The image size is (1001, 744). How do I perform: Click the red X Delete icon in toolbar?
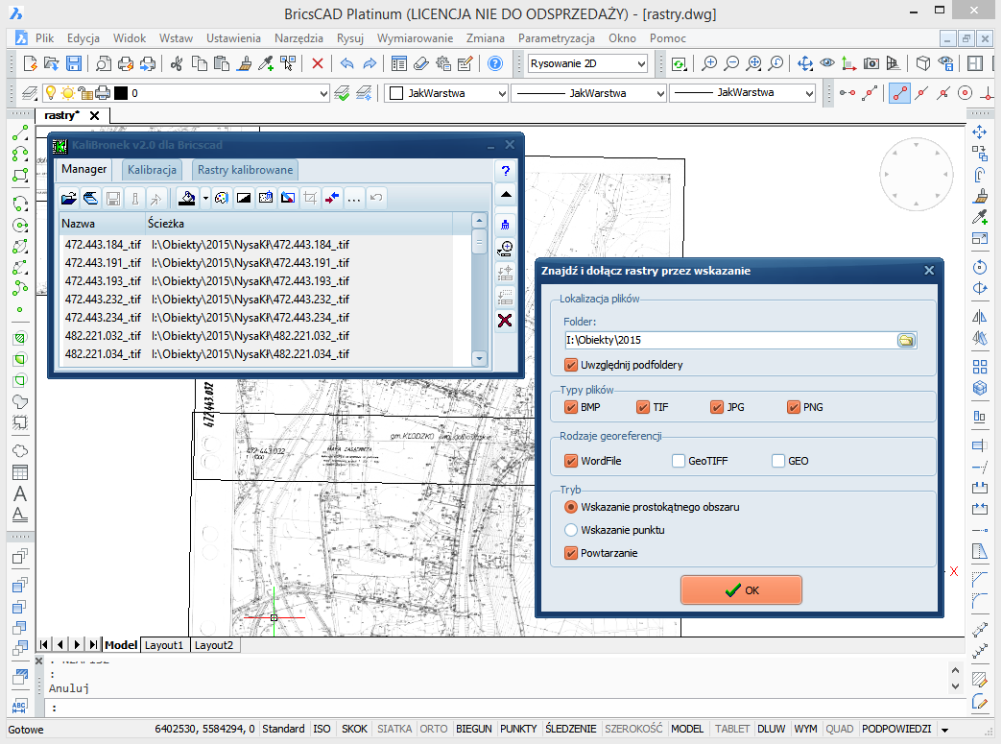[317, 63]
